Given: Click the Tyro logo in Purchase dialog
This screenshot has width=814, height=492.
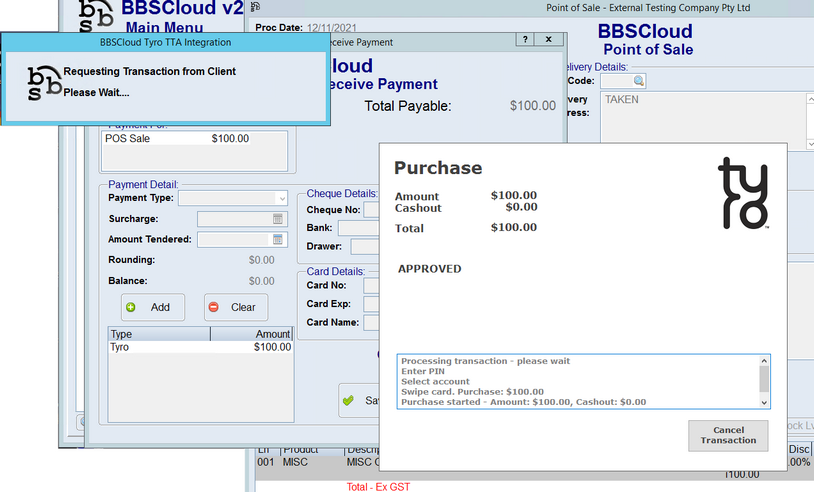Looking at the screenshot, I should [744, 193].
